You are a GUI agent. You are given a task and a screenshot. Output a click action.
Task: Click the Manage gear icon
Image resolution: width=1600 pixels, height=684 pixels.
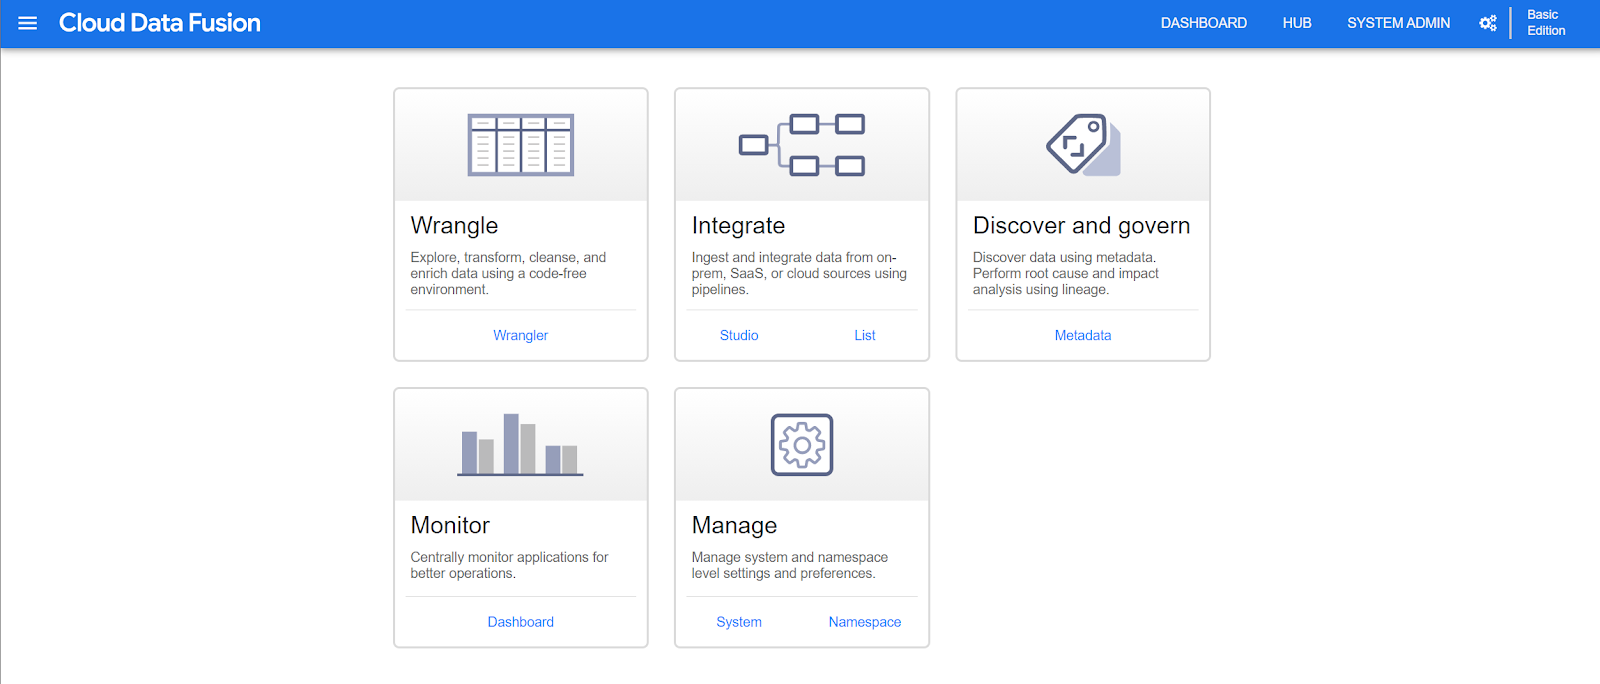click(x=802, y=444)
